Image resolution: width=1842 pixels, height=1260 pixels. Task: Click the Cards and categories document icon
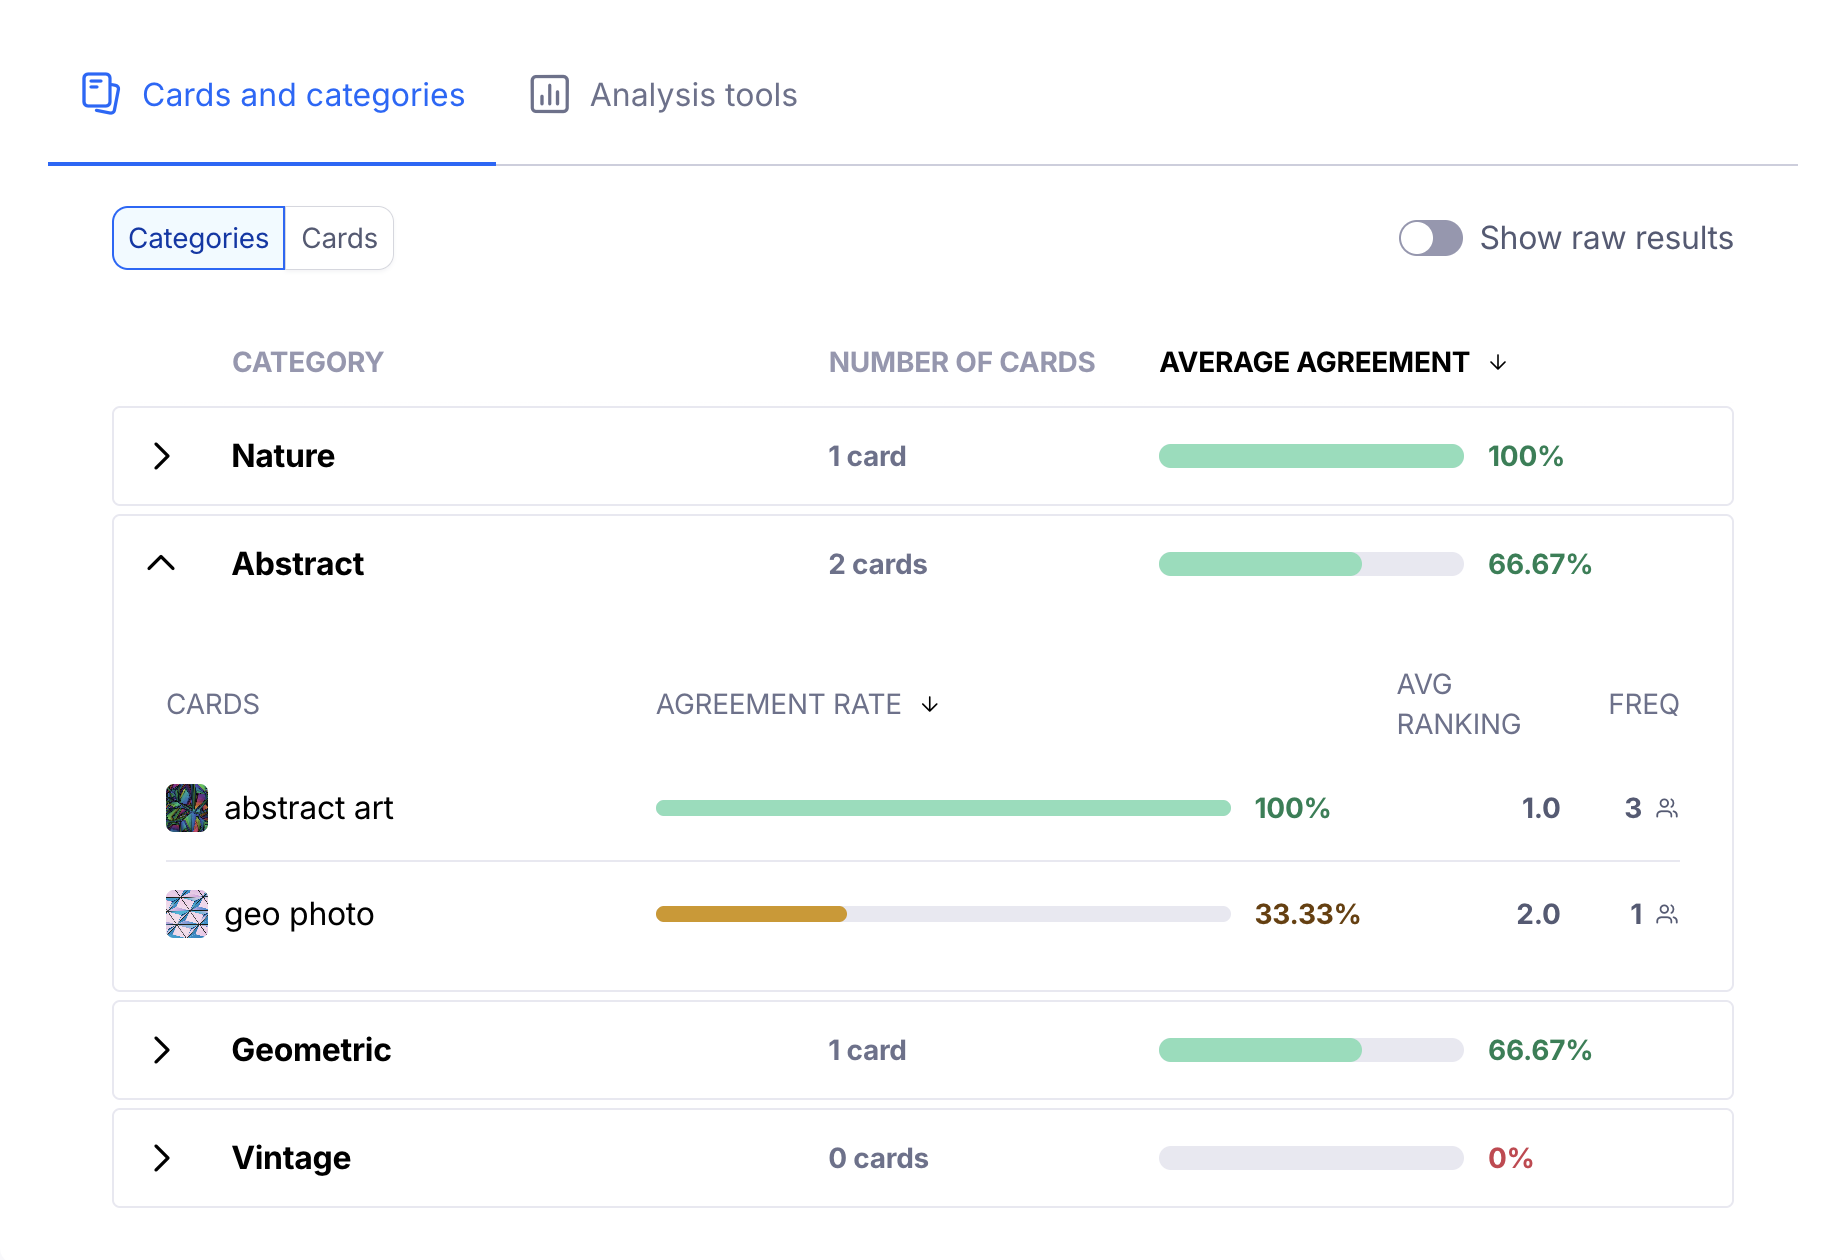pos(100,94)
